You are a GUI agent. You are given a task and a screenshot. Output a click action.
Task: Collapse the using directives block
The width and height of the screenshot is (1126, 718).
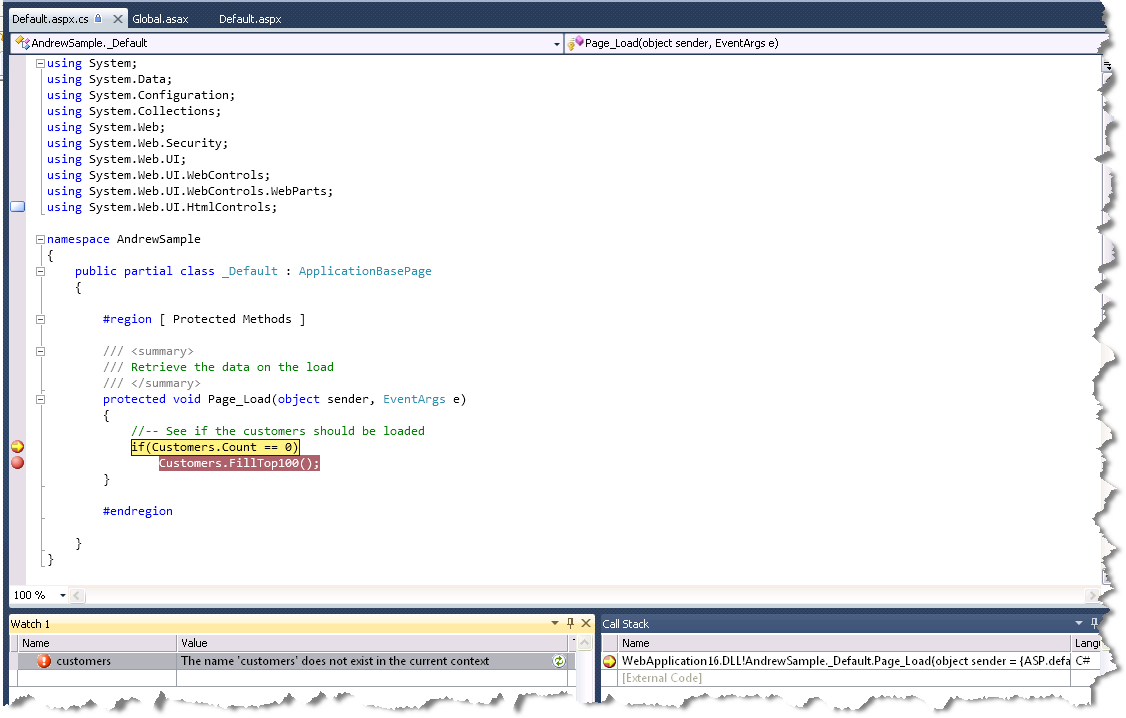(40, 63)
